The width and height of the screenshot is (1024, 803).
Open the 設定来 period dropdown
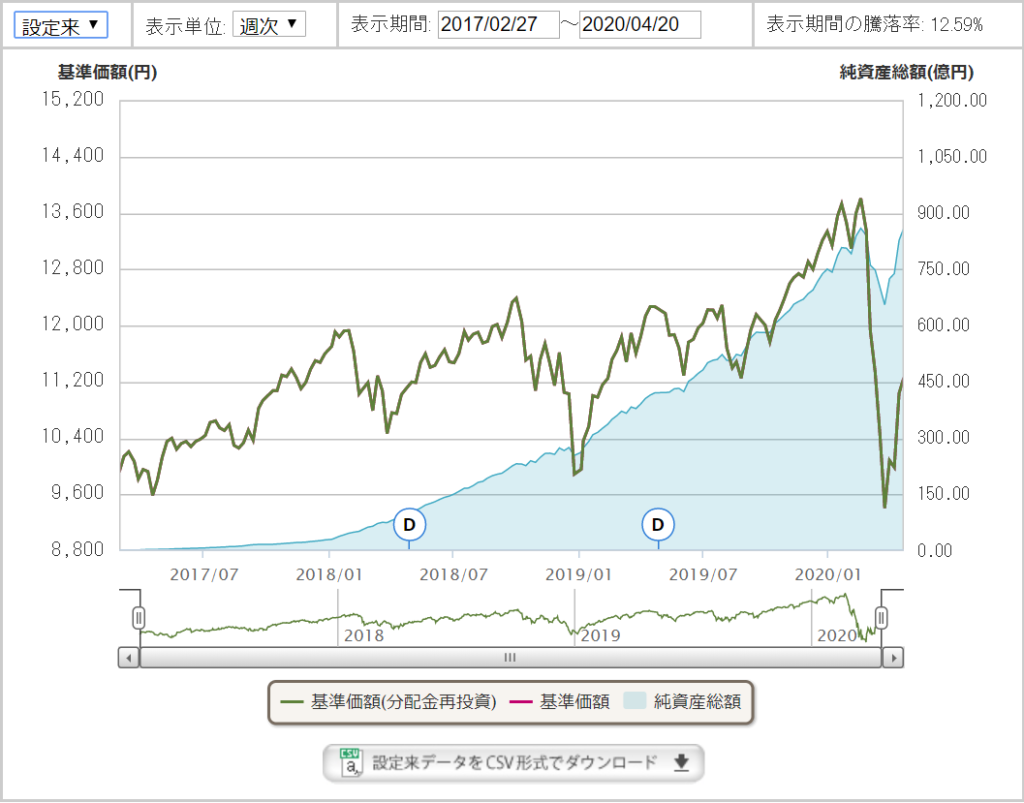click(x=61, y=25)
